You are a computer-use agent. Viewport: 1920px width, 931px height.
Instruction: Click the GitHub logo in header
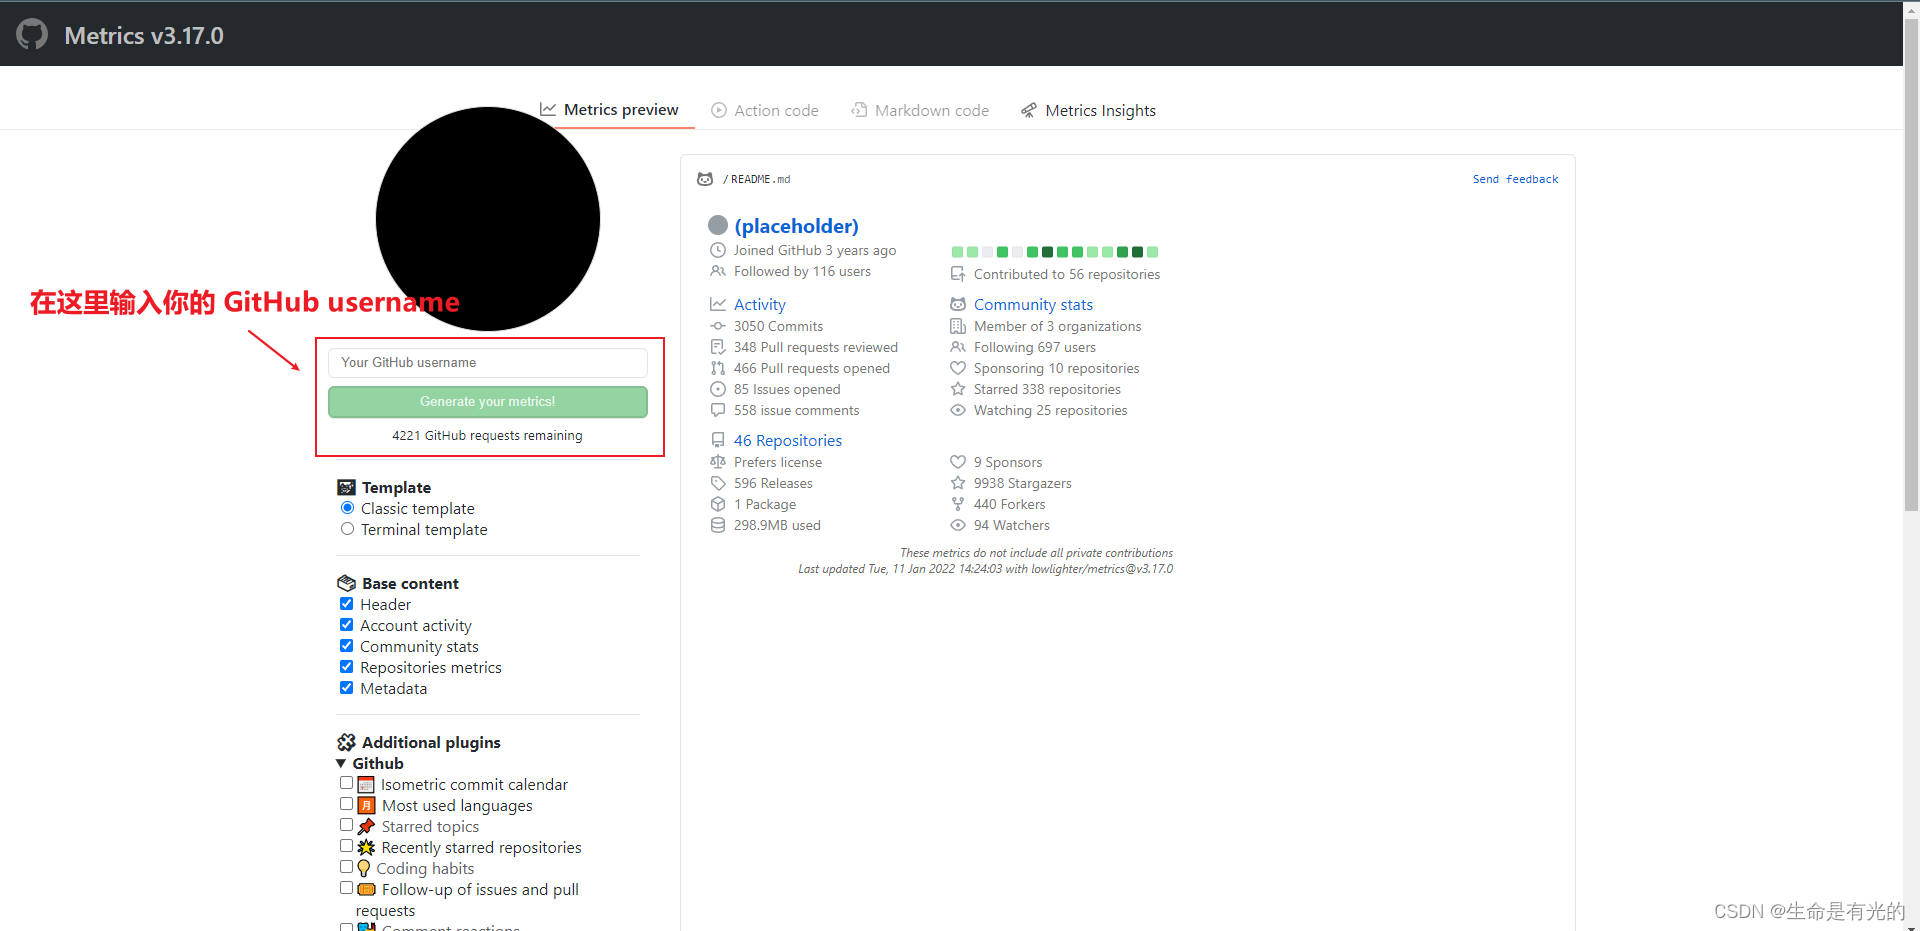(x=32, y=34)
